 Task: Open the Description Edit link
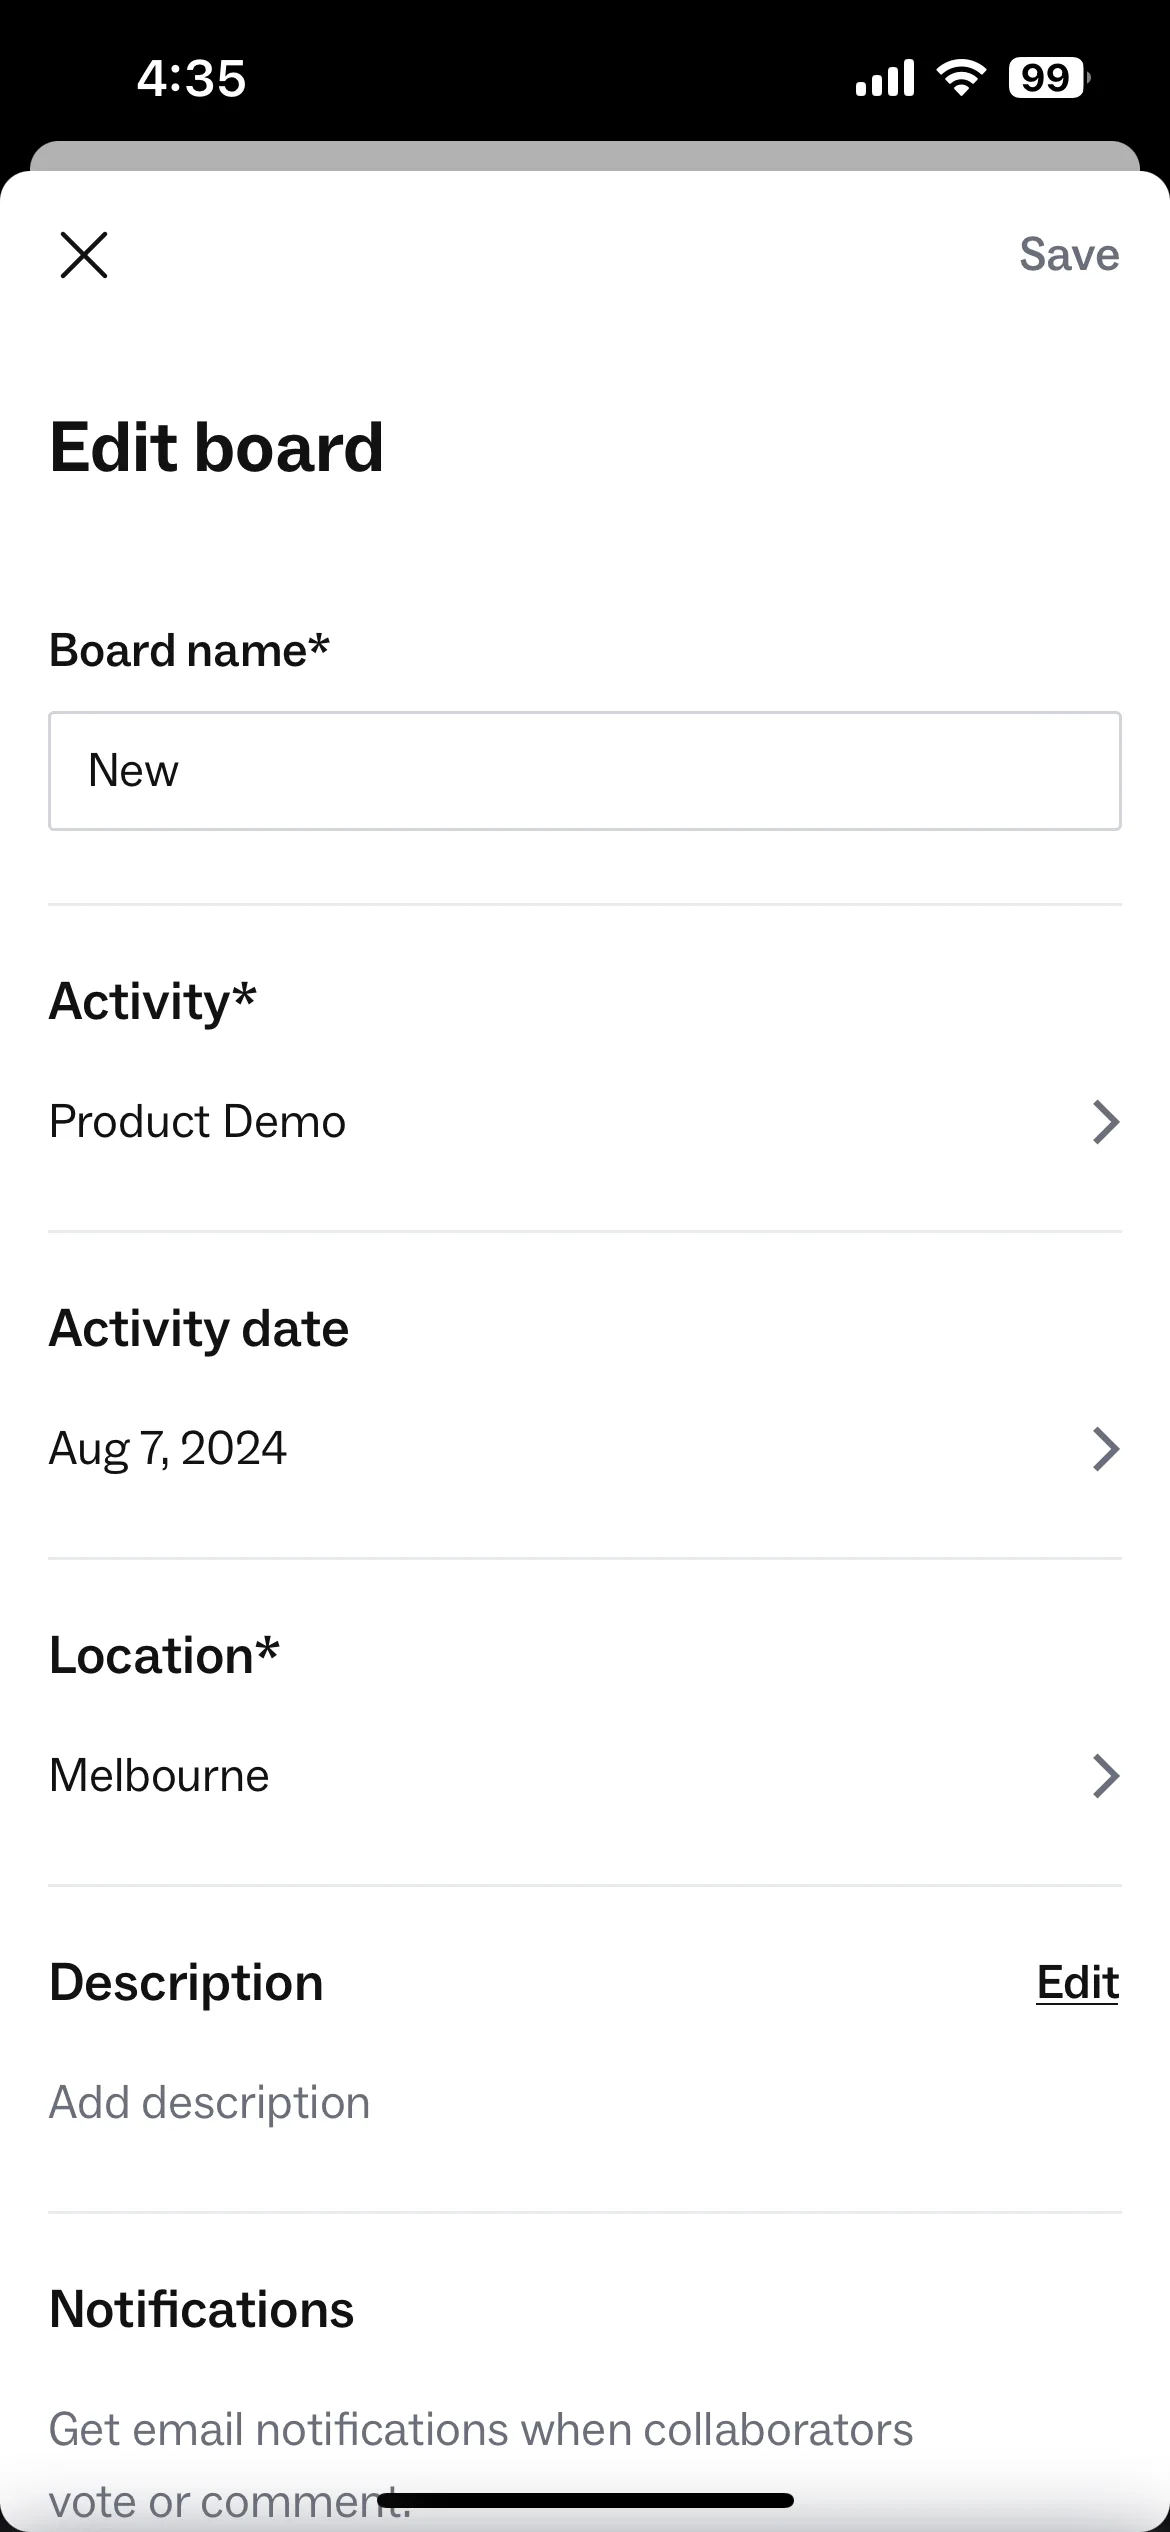1077,1983
